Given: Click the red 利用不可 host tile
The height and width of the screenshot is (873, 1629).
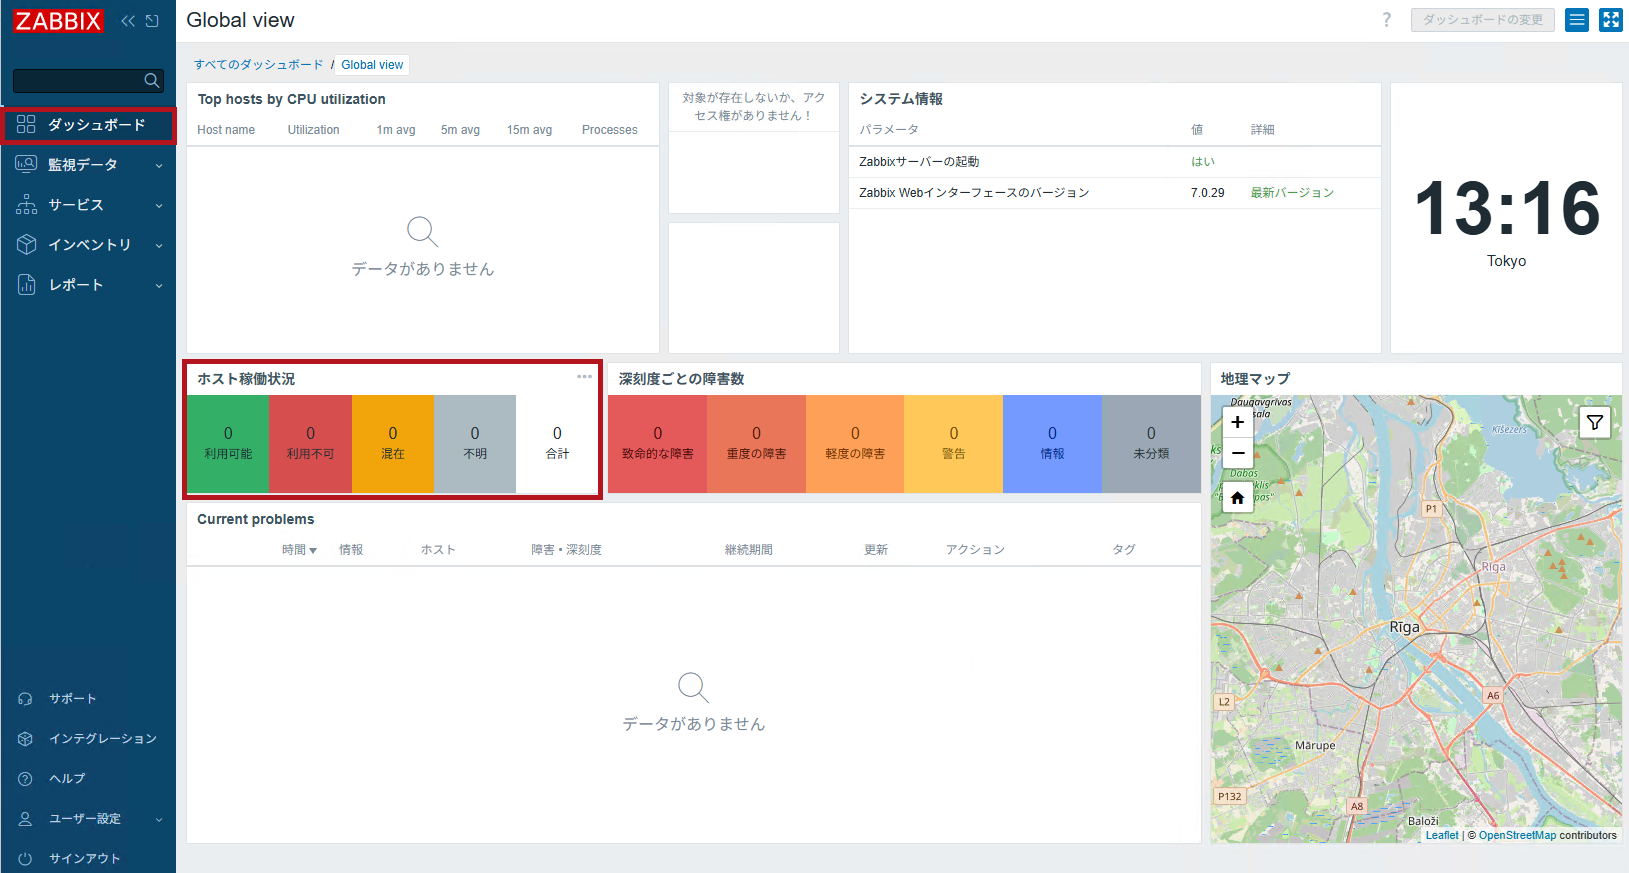Looking at the screenshot, I should tap(310, 444).
